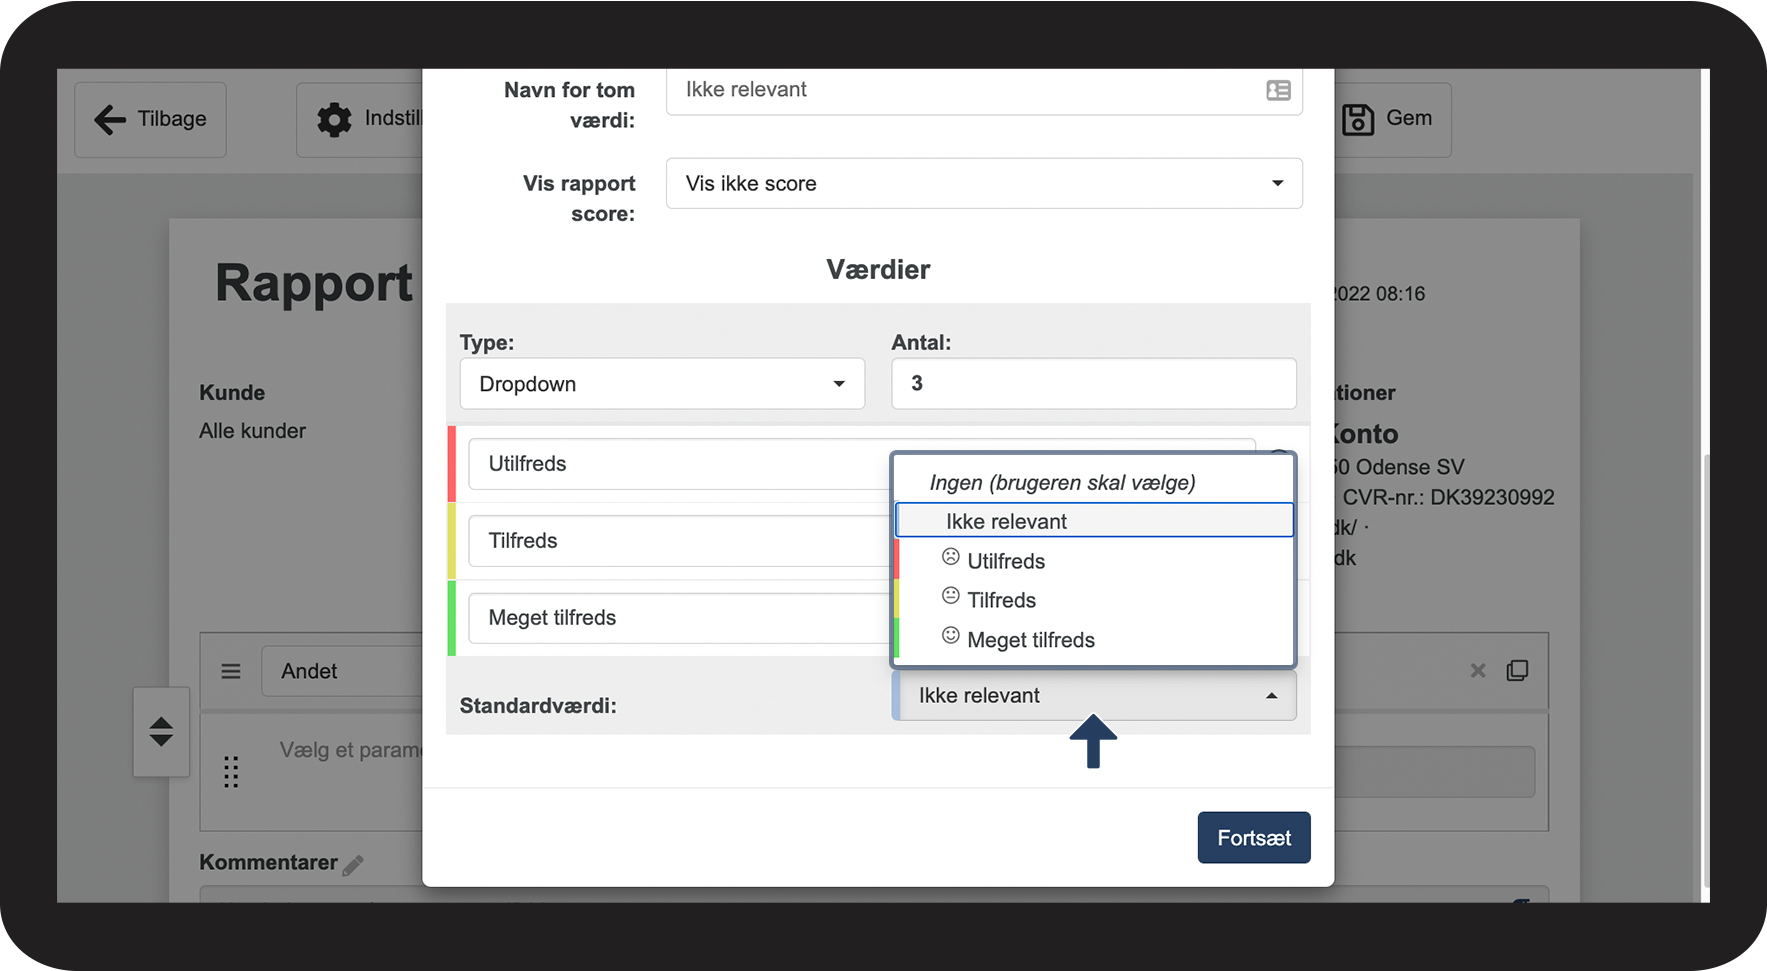
Task: Open the Type dropdown showing Dropdown
Action: pyautogui.click(x=661, y=384)
